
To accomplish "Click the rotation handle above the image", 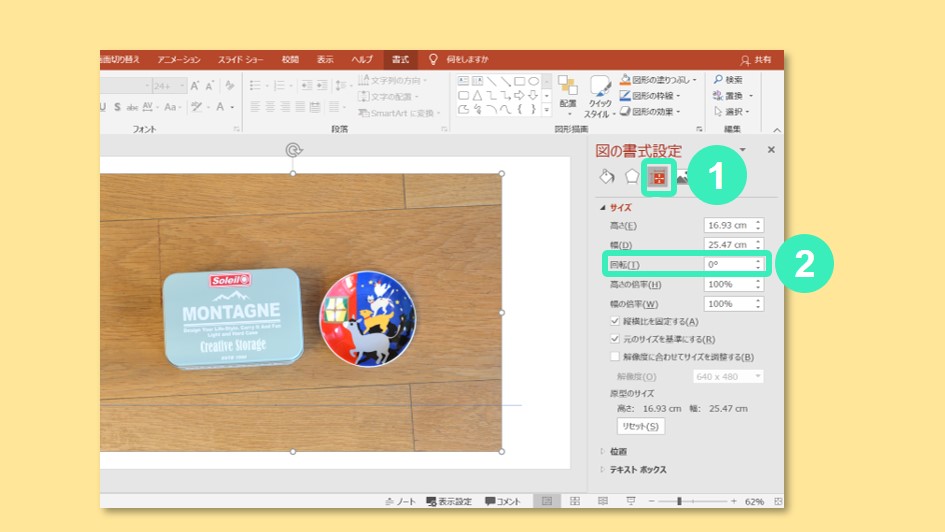I will point(293,150).
